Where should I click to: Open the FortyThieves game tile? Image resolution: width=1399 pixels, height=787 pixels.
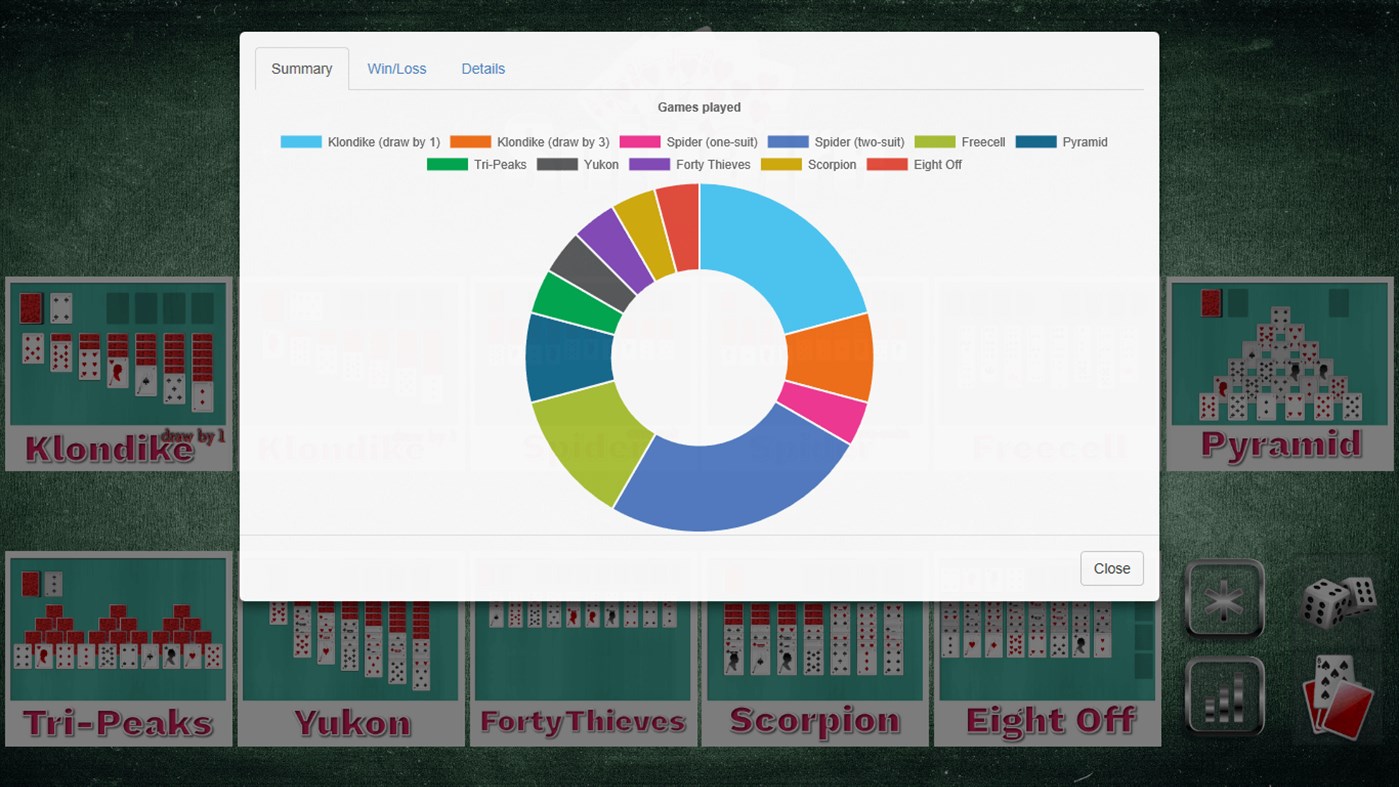tap(583, 672)
